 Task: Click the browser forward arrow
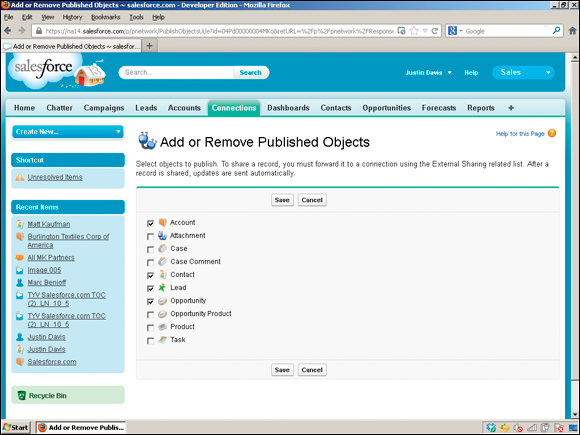(22, 31)
